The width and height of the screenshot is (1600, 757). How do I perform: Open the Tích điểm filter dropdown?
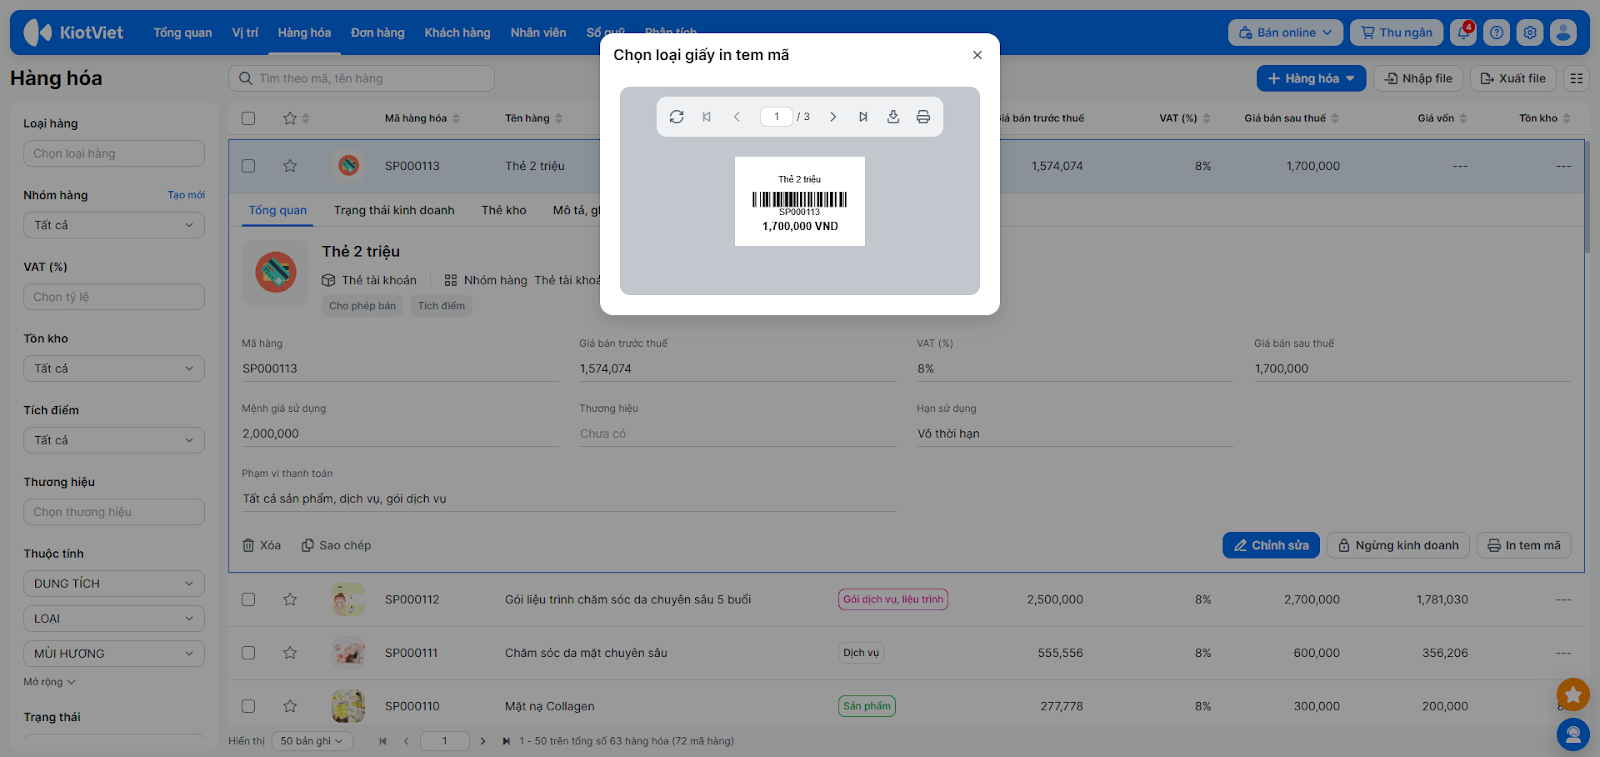114,440
